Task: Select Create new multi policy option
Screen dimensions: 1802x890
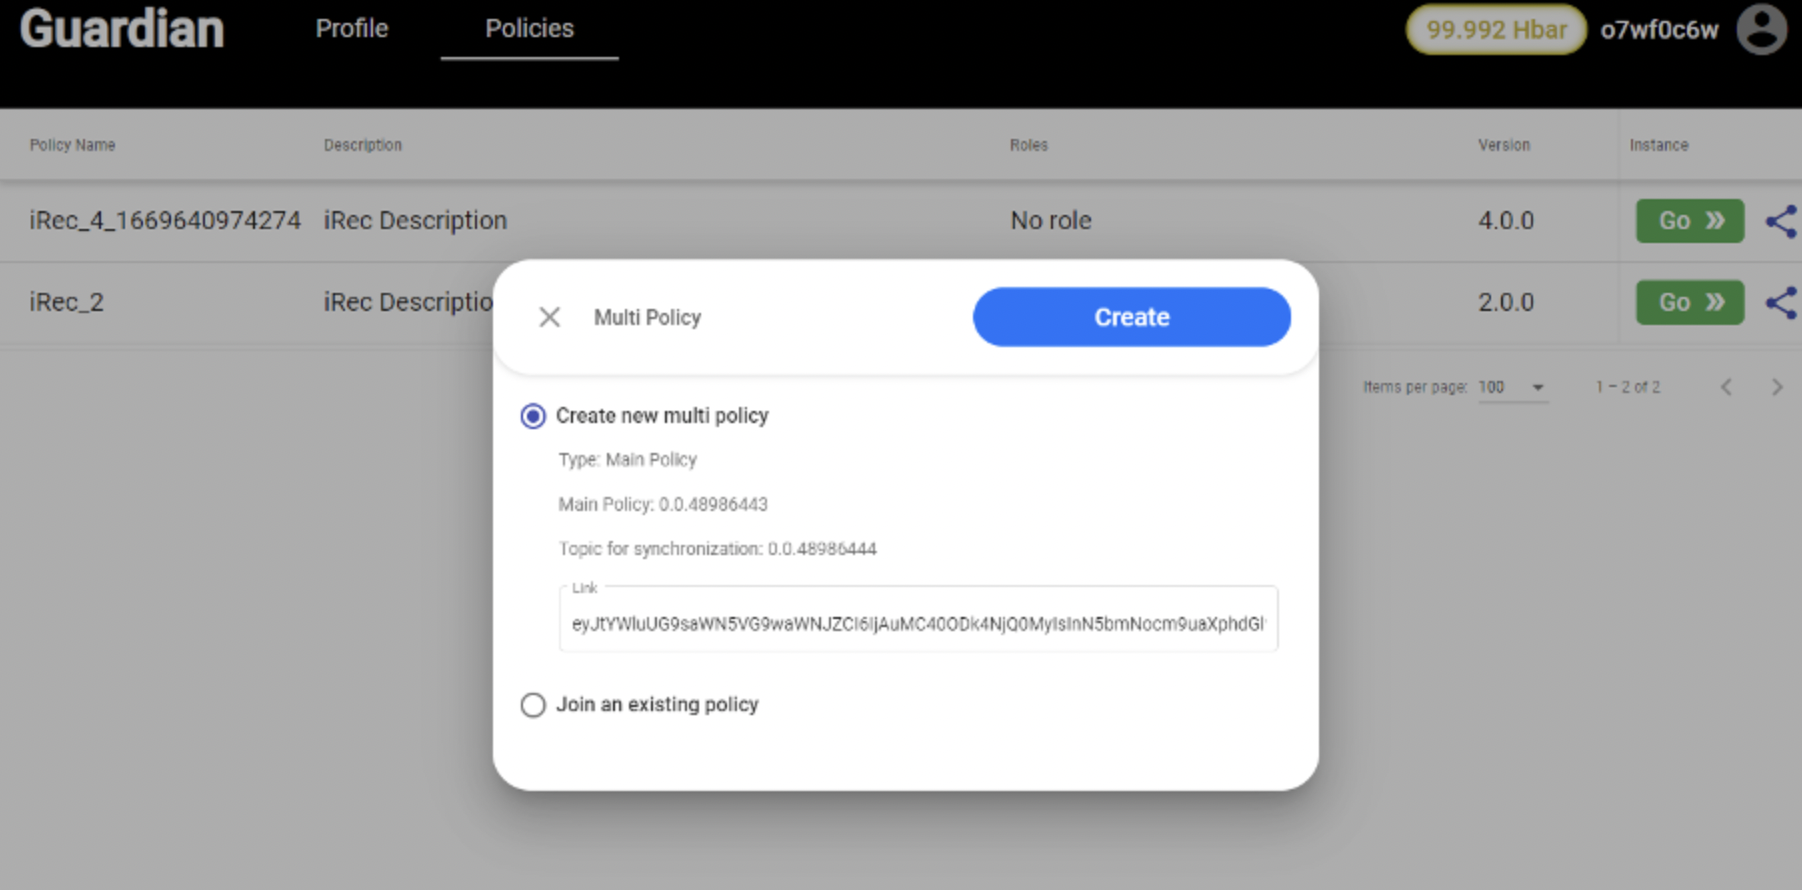Action: pyautogui.click(x=533, y=416)
